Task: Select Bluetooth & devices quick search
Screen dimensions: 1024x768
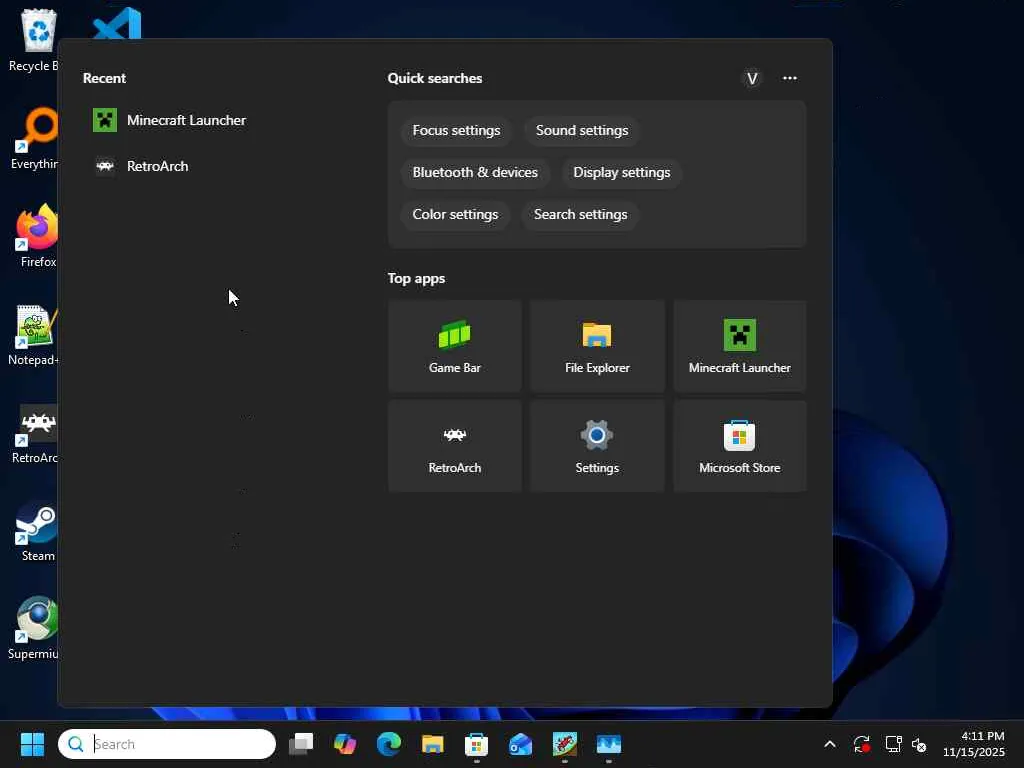Action: point(475,172)
